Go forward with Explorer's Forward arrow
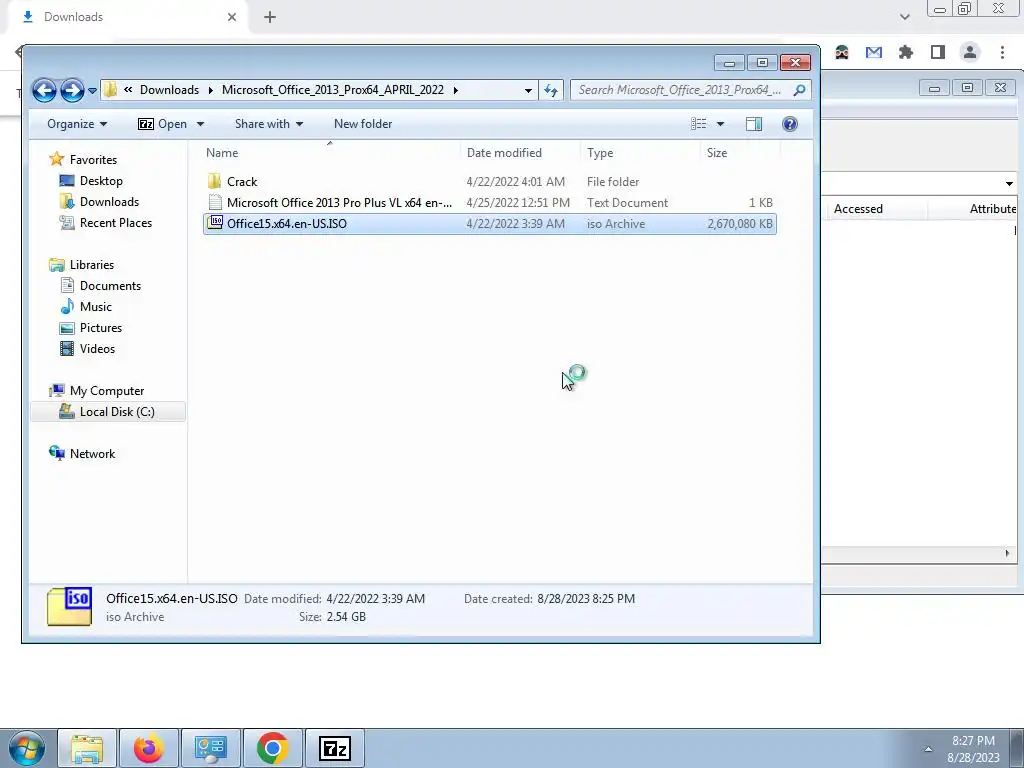Screen dimensions: 1024x768 click(x=72, y=90)
